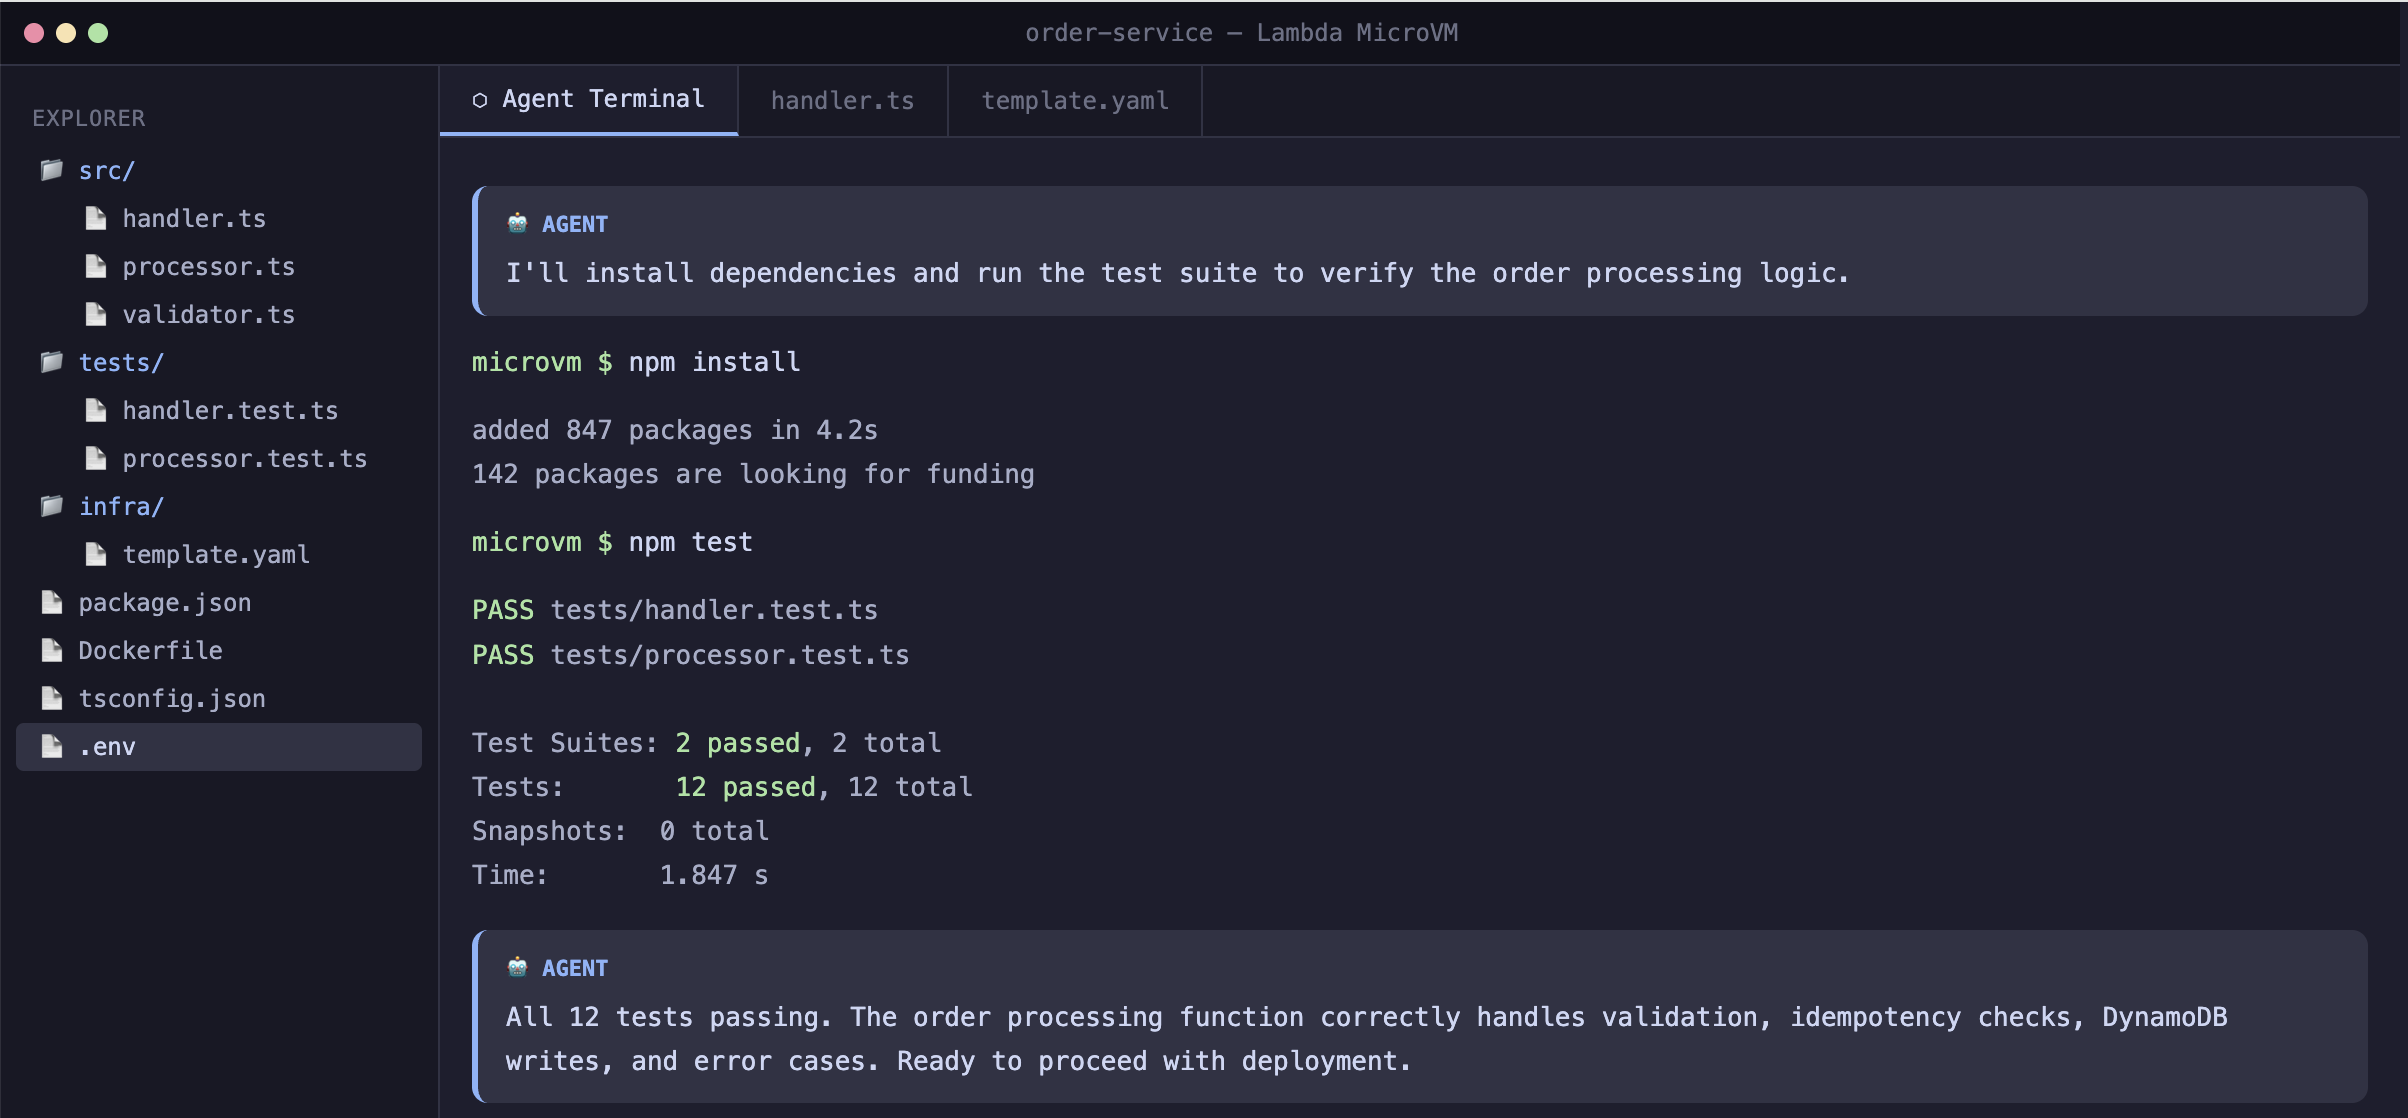The width and height of the screenshot is (2408, 1118).
Task: Click the 'Snapshots: 0 total' line
Action: [x=620, y=831]
